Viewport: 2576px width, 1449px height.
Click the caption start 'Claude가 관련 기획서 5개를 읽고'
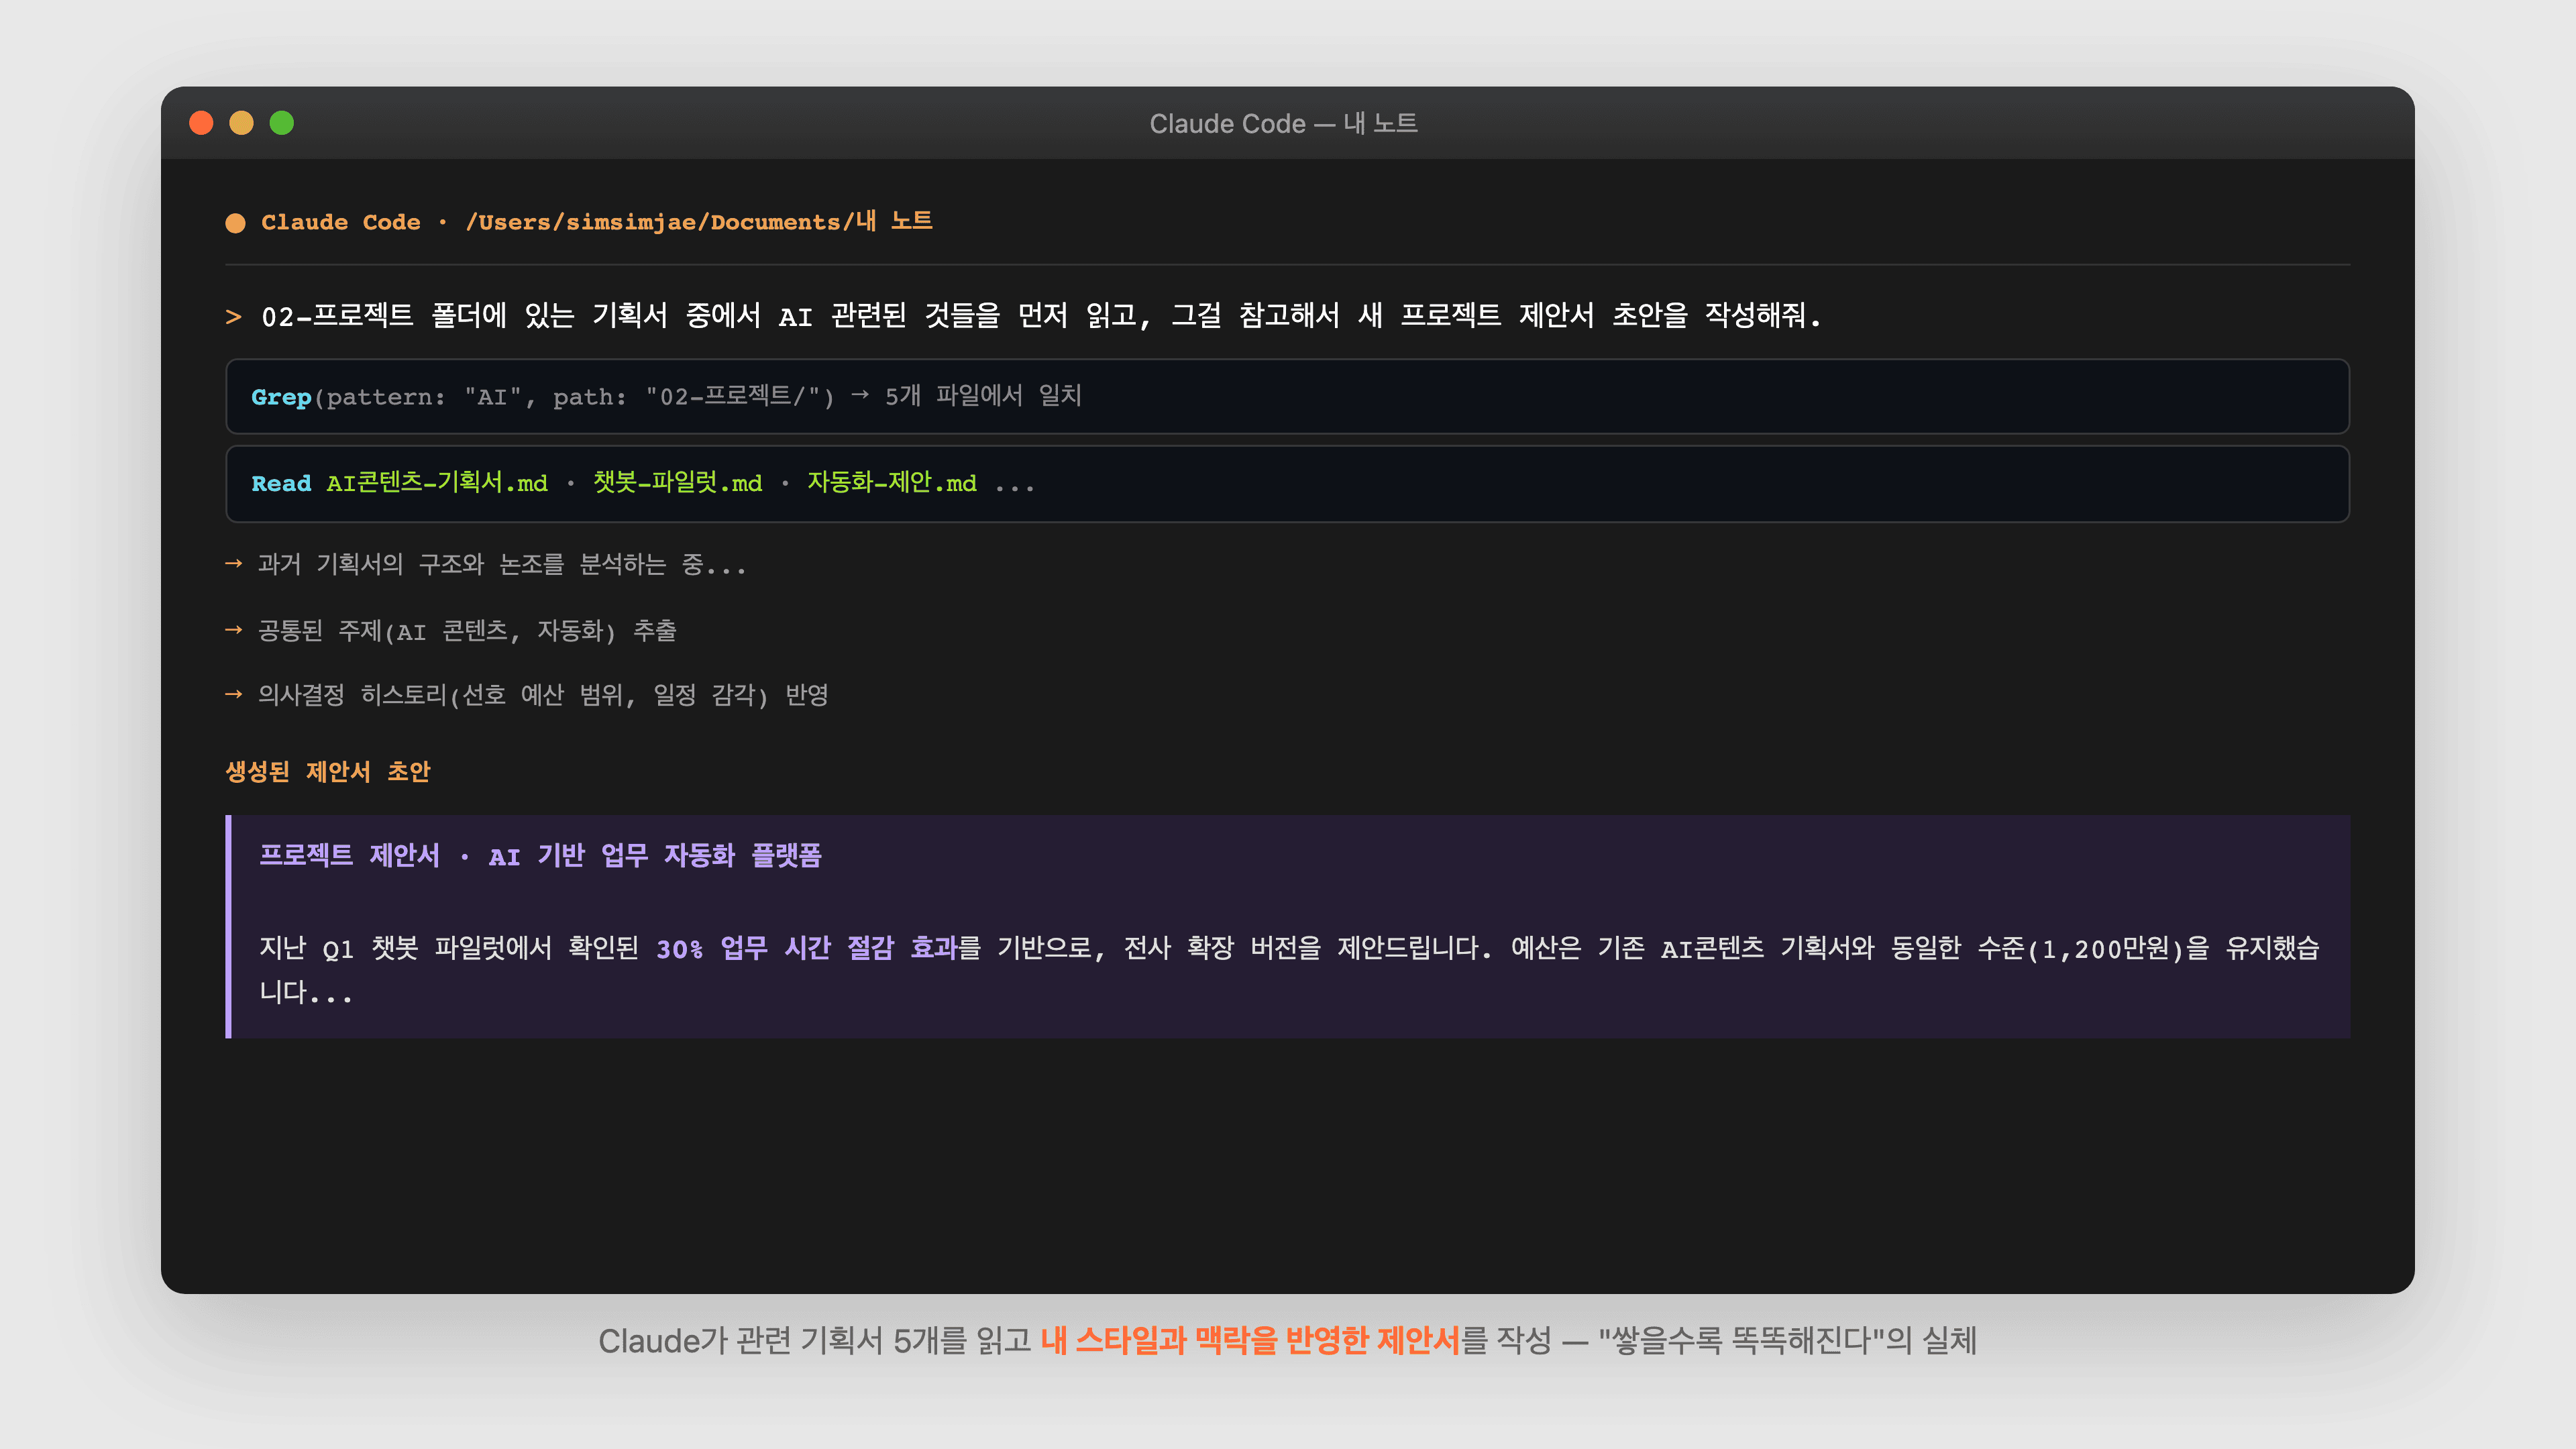click(815, 1341)
